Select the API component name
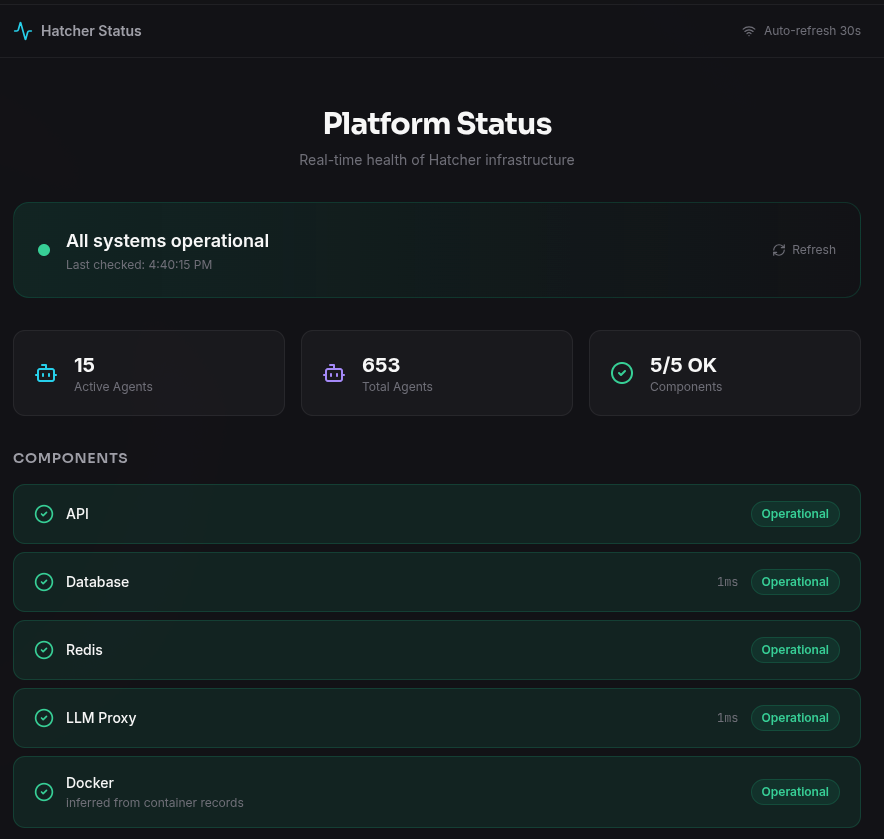Image resolution: width=884 pixels, height=839 pixels. coord(77,514)
